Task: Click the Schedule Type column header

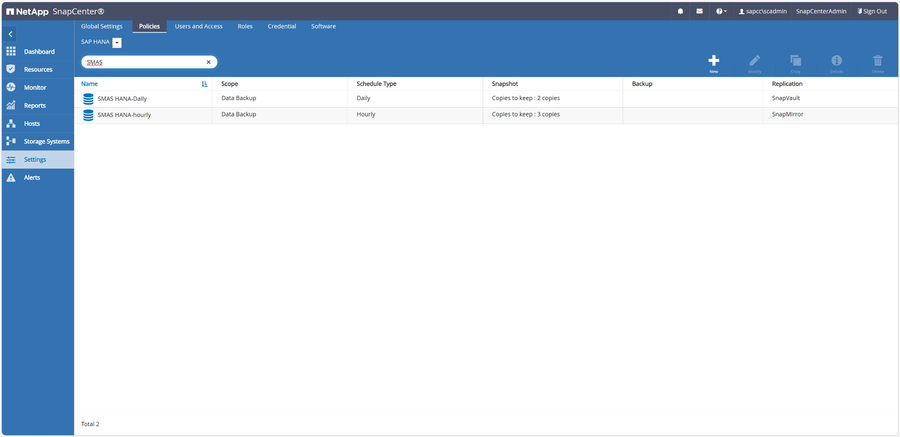Action: click(377, 84)
